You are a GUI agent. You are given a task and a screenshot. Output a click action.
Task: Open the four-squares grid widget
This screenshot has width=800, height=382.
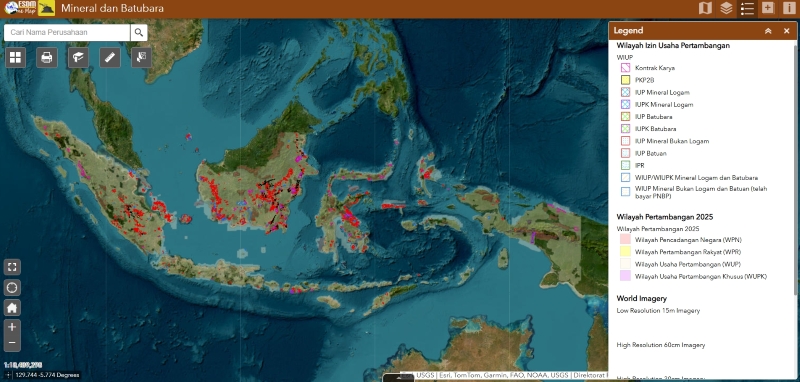coord(15,58)
